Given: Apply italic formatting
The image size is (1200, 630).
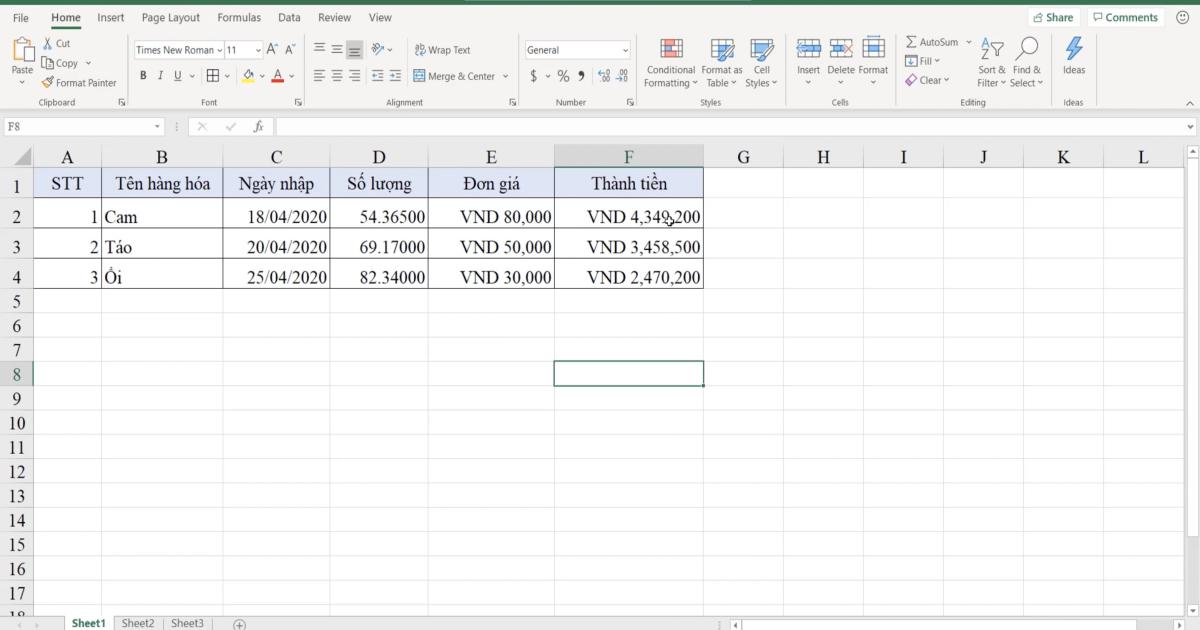Looking at the screenshot, I should pos(161,75).
